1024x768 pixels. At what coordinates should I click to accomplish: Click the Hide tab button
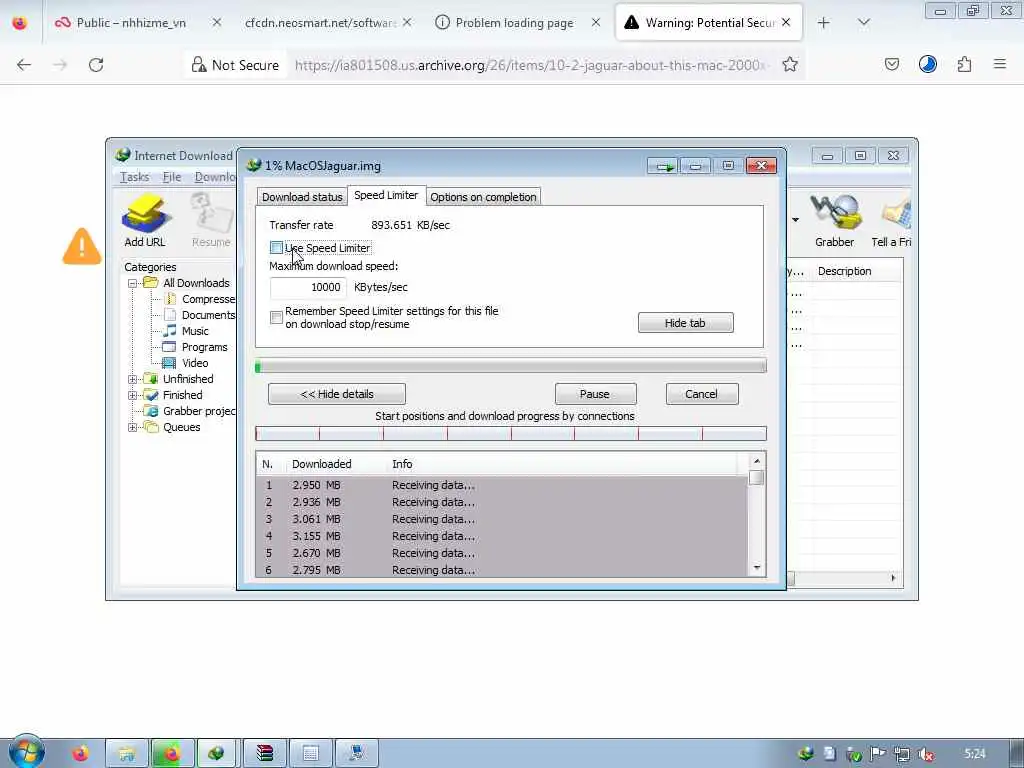(x=685, y=323)
